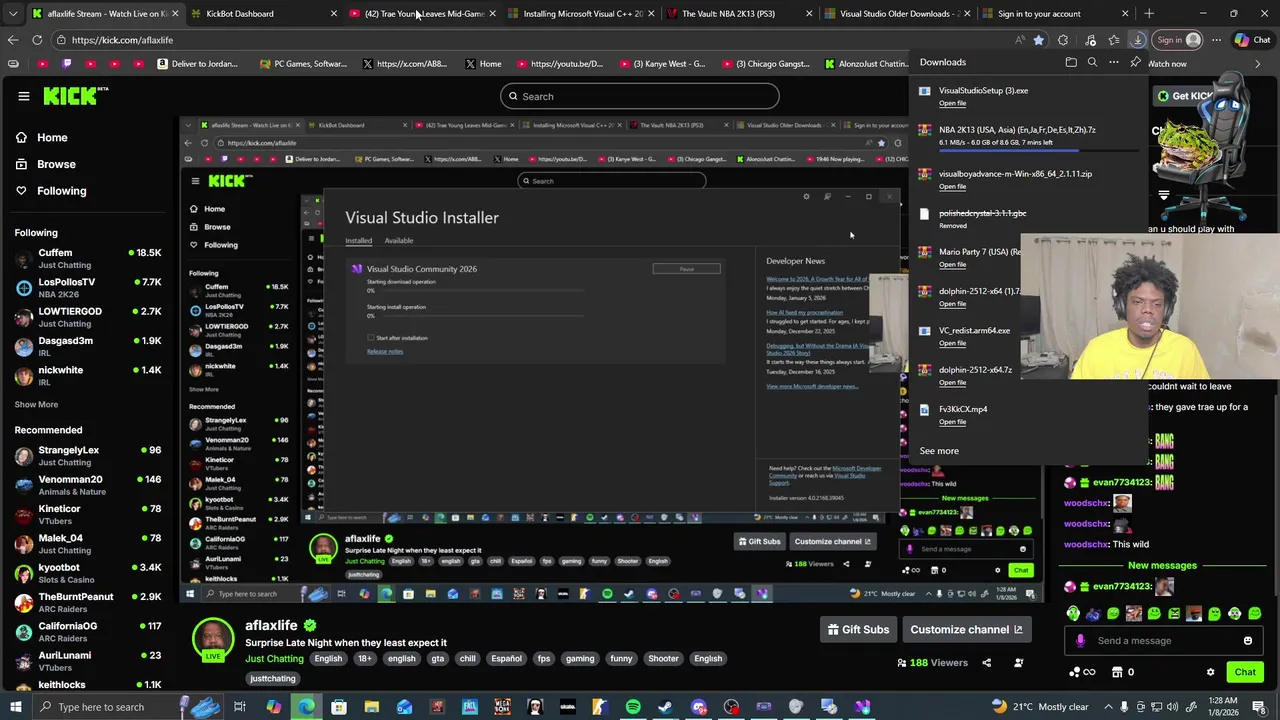The width and height of the screenshot is (1280, 720).
Task: Open browser Settings and more menu
Action: click(x=1216, y=40)
